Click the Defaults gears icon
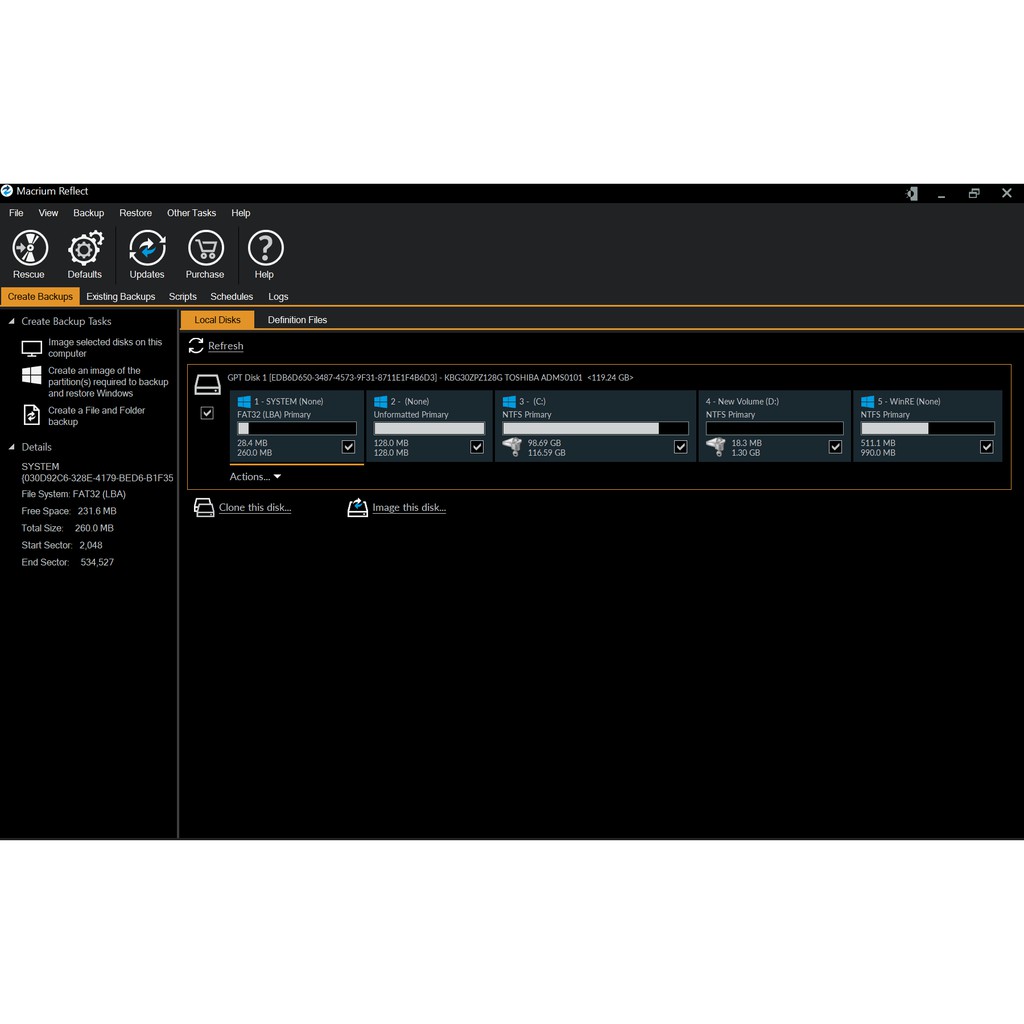1024x1024 pixels. tap(85, 248)
